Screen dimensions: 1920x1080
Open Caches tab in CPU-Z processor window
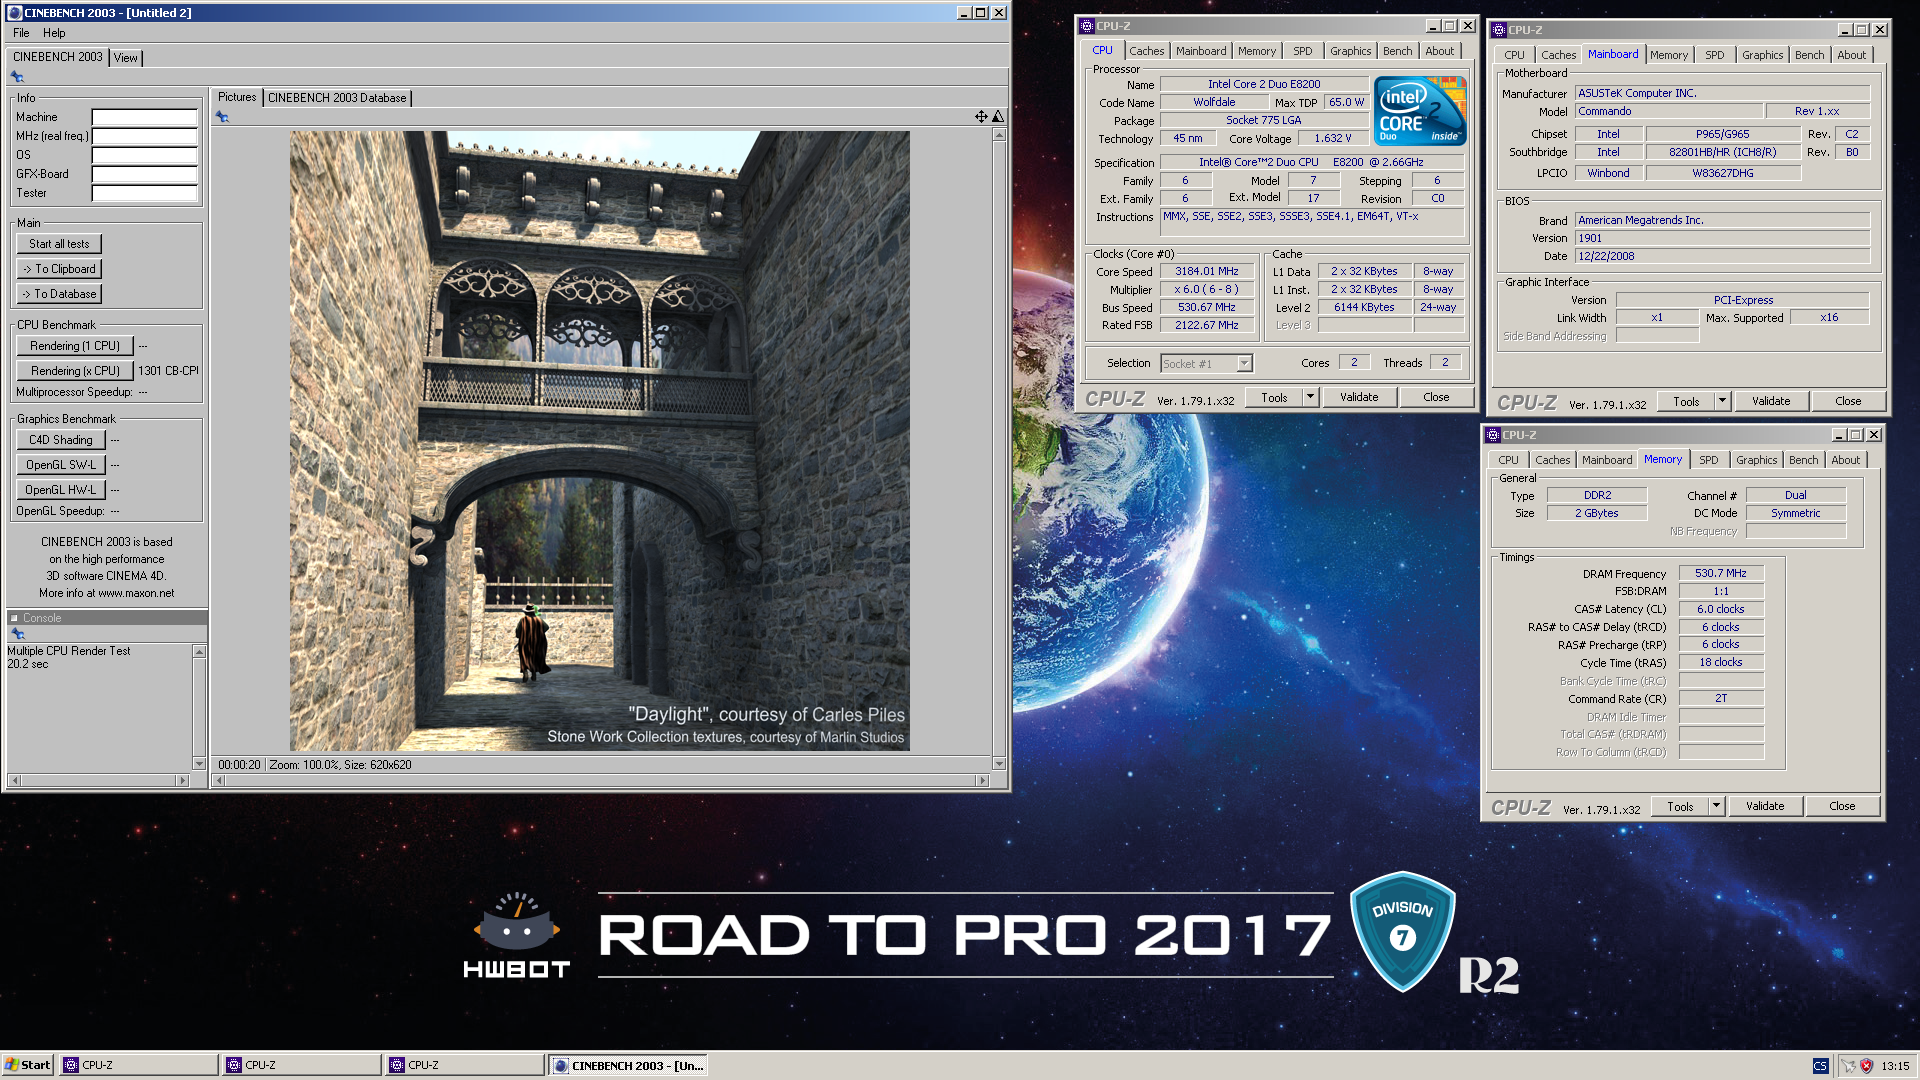[1146, 51]
